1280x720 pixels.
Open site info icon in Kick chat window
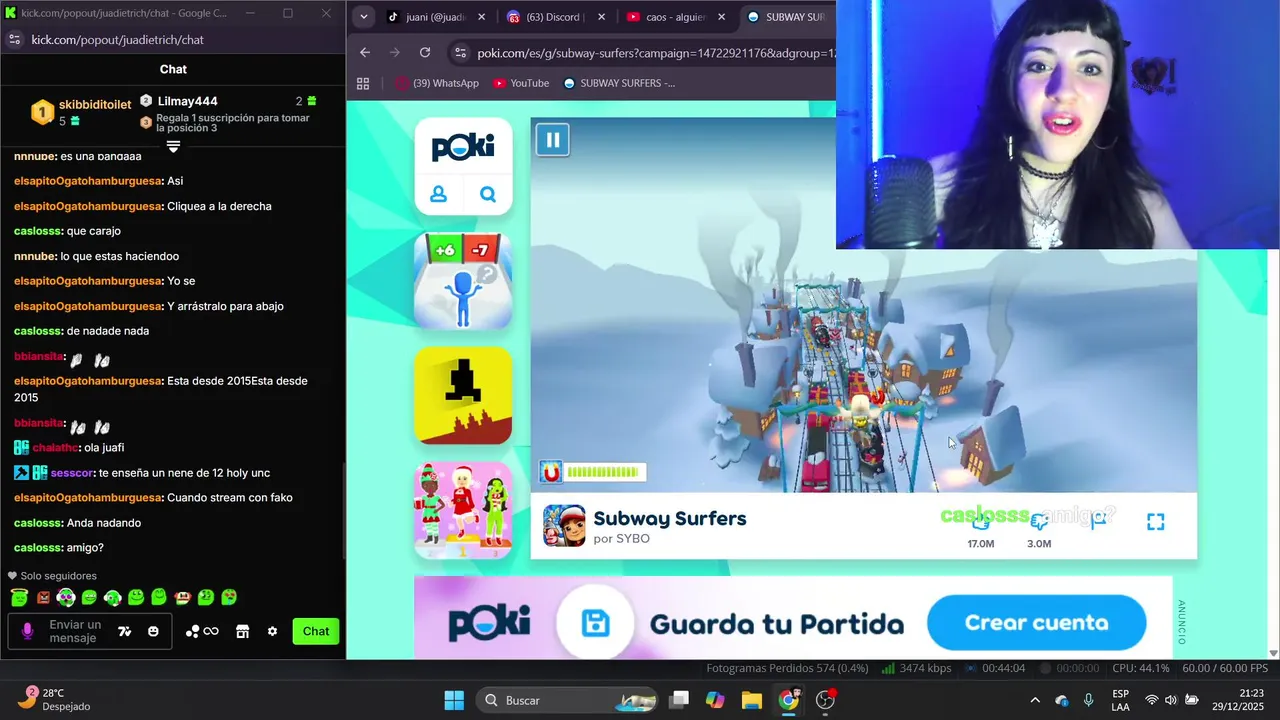(x=14, y=40)
